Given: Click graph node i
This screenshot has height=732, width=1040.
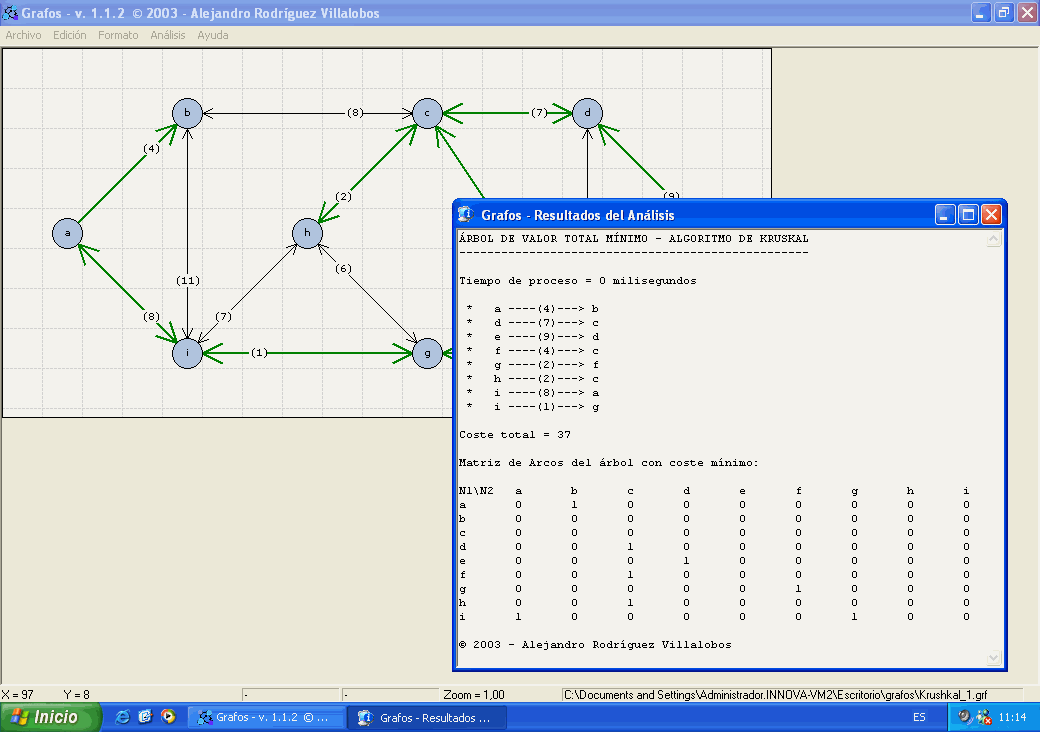Looking at the screenshot, I should pos(187,353).
